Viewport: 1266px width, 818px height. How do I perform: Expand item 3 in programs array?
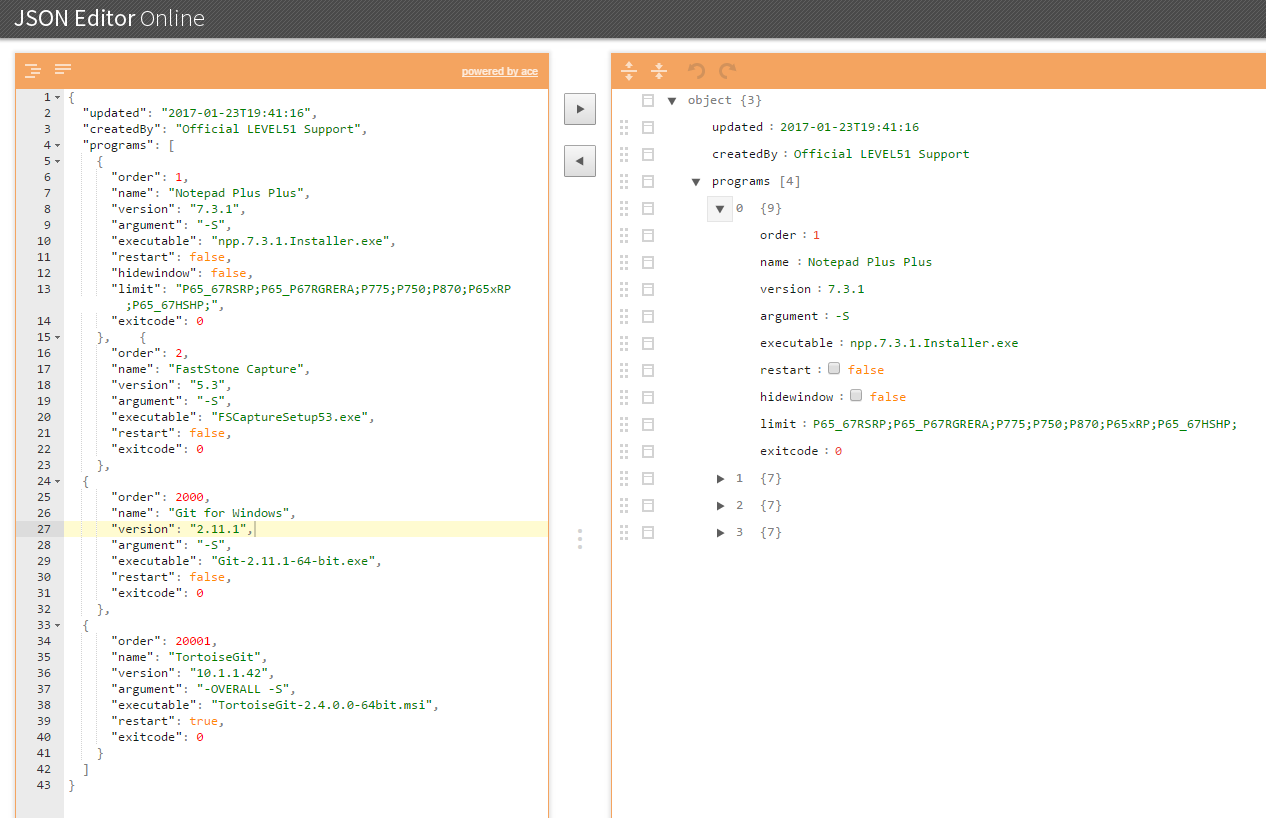(x=720, y=533)
